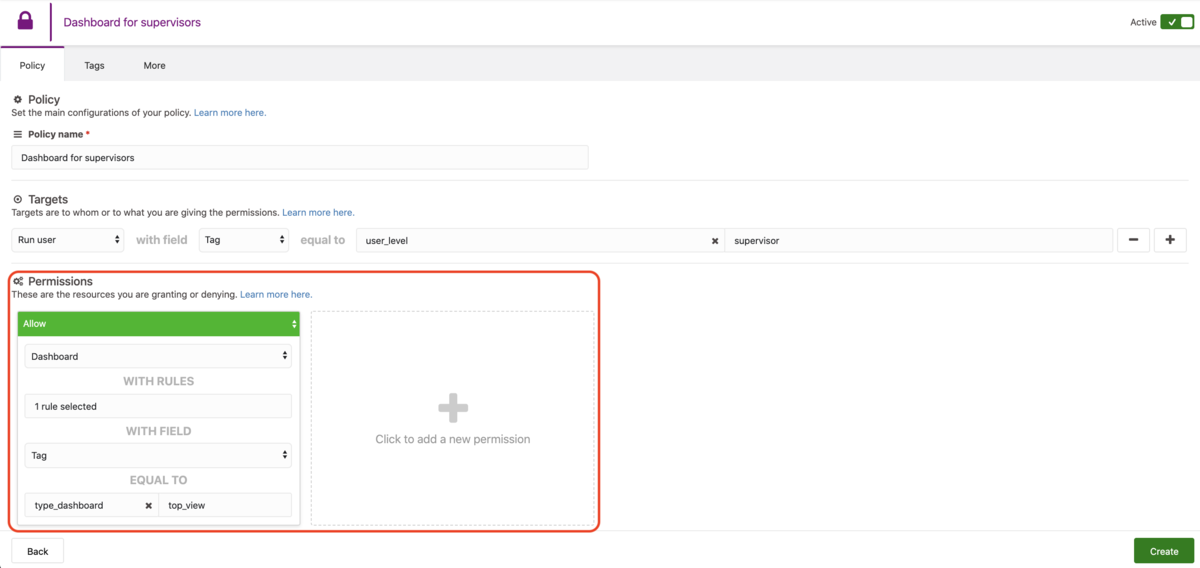Open Learn more link under Policy
The image size is (1200, 568).
(x=230, y=113)
